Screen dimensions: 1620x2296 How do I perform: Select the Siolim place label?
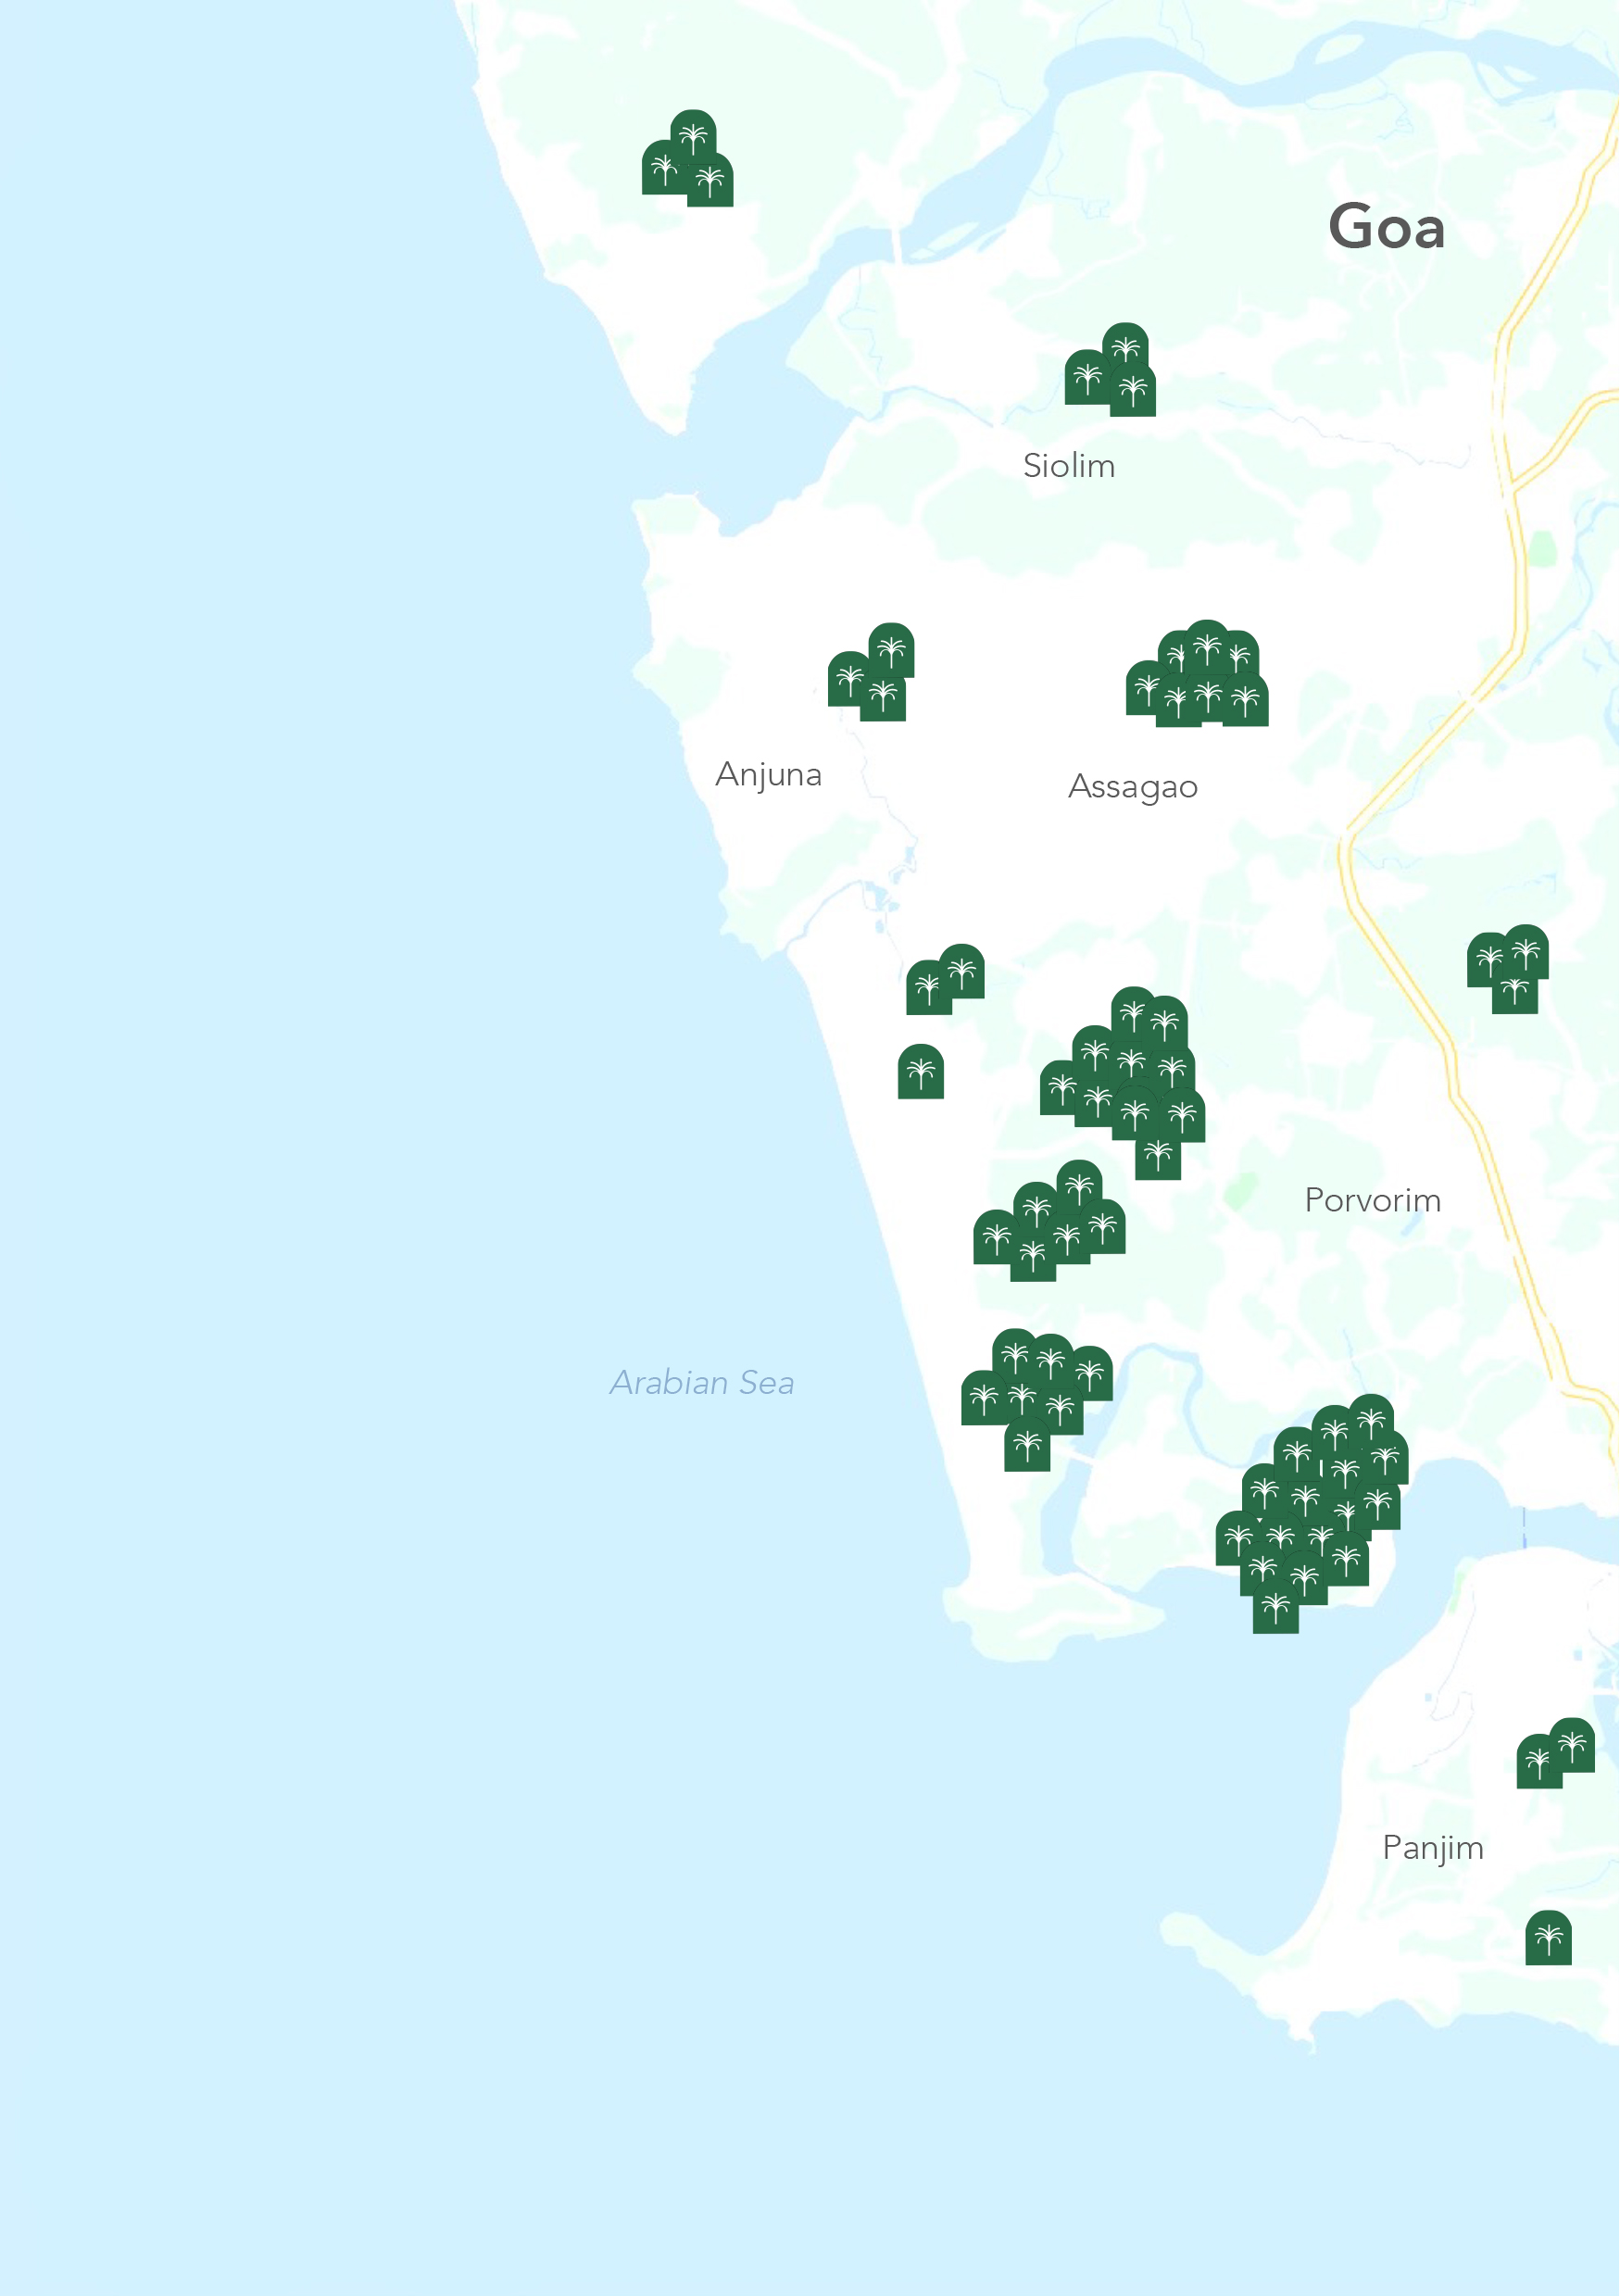1069,465
